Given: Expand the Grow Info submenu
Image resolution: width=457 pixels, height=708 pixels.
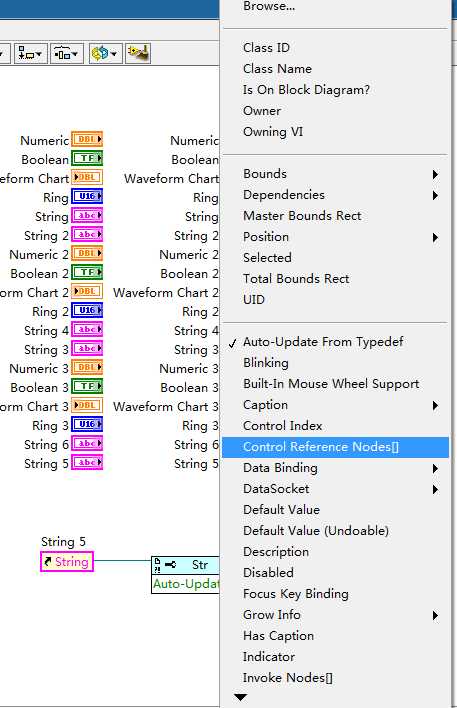Looking at the screenshot, I should coord(335,615).
